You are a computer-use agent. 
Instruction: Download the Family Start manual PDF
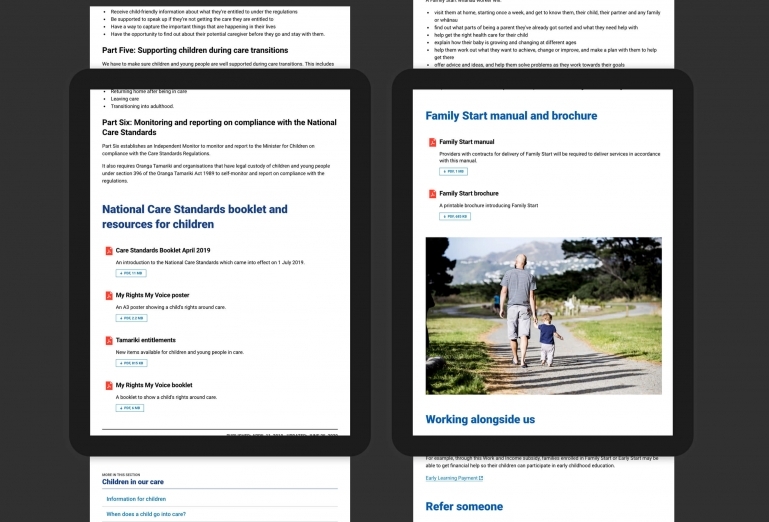pyautogui.click(x=453, y=172)
